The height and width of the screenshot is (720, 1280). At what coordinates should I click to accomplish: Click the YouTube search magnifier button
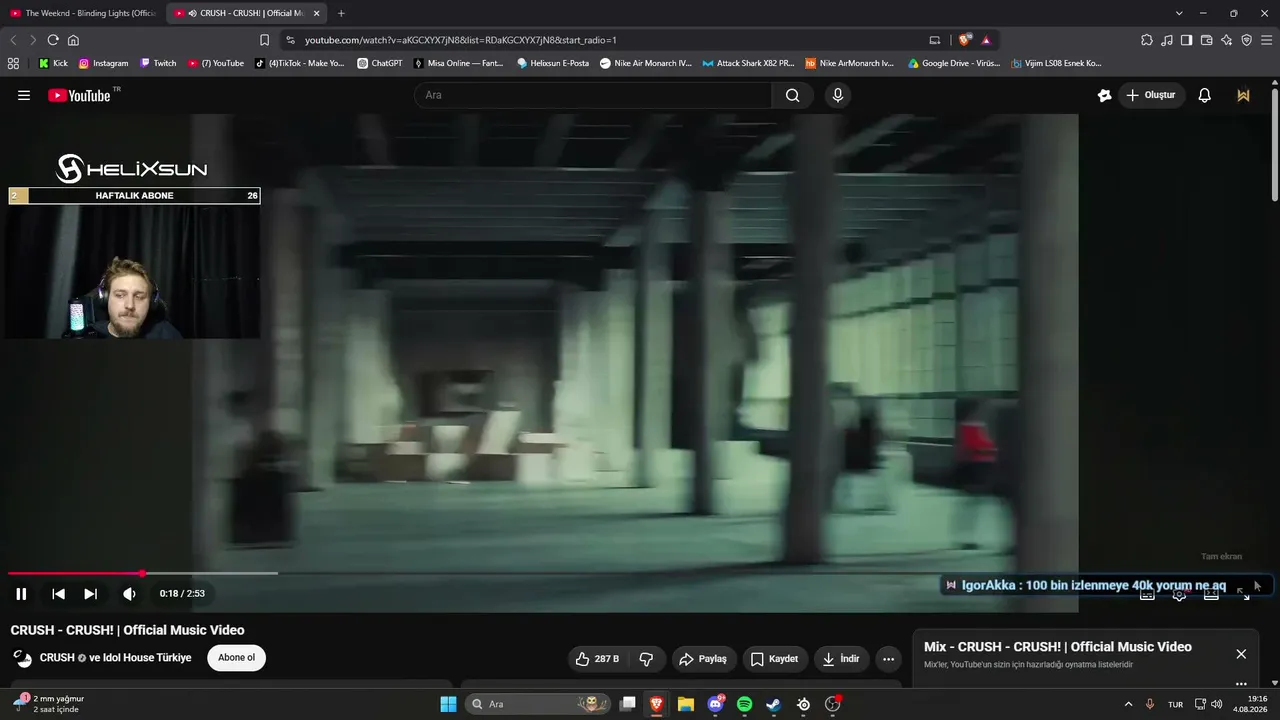793,95
